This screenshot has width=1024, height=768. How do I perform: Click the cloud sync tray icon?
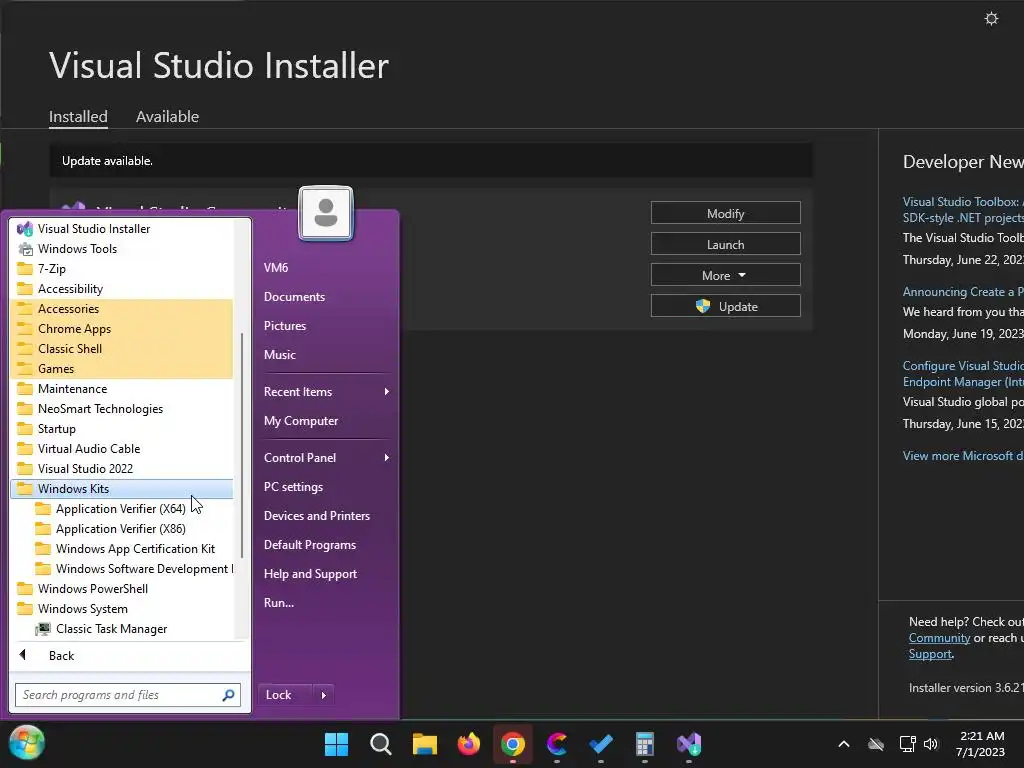876,744
